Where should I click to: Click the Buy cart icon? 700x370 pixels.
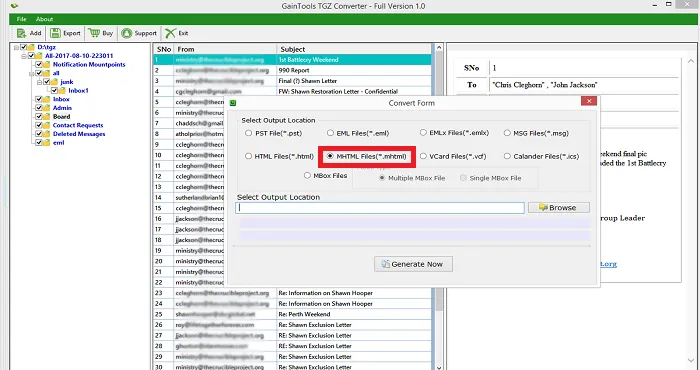tap(94, 33)
